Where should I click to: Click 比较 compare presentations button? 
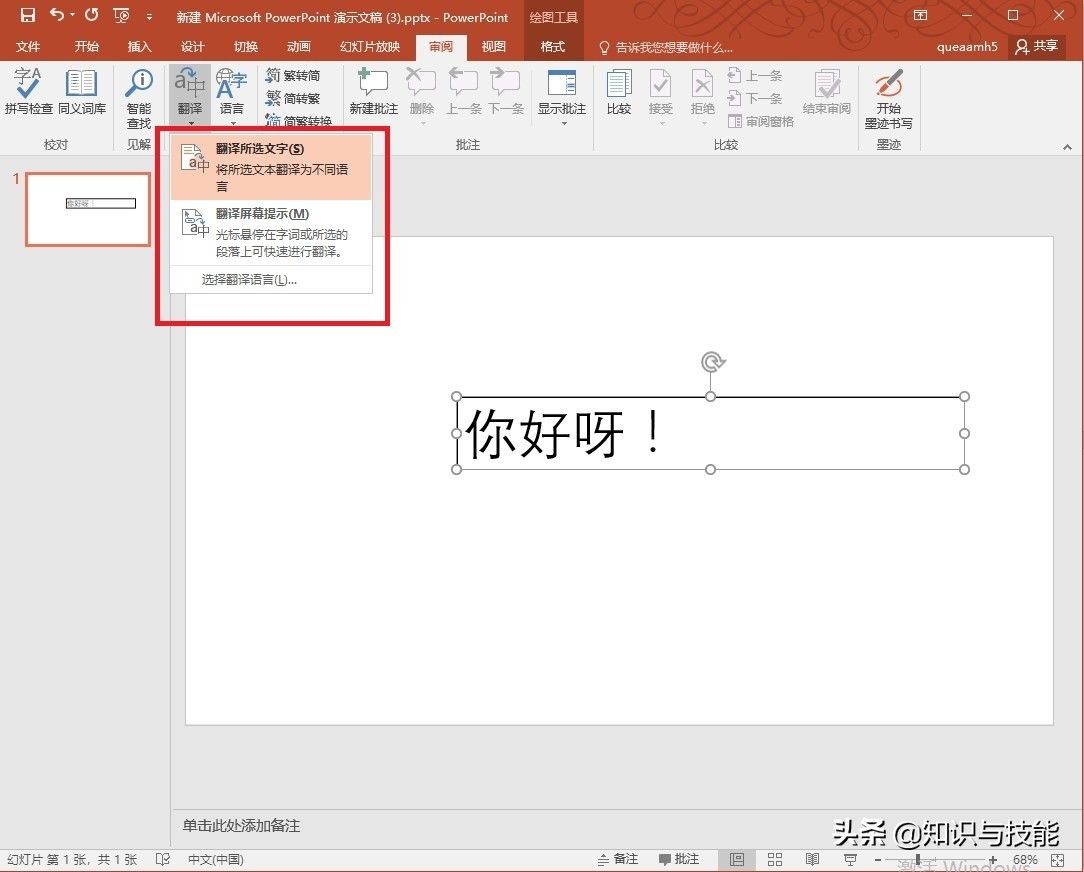[x=619, y=91]
